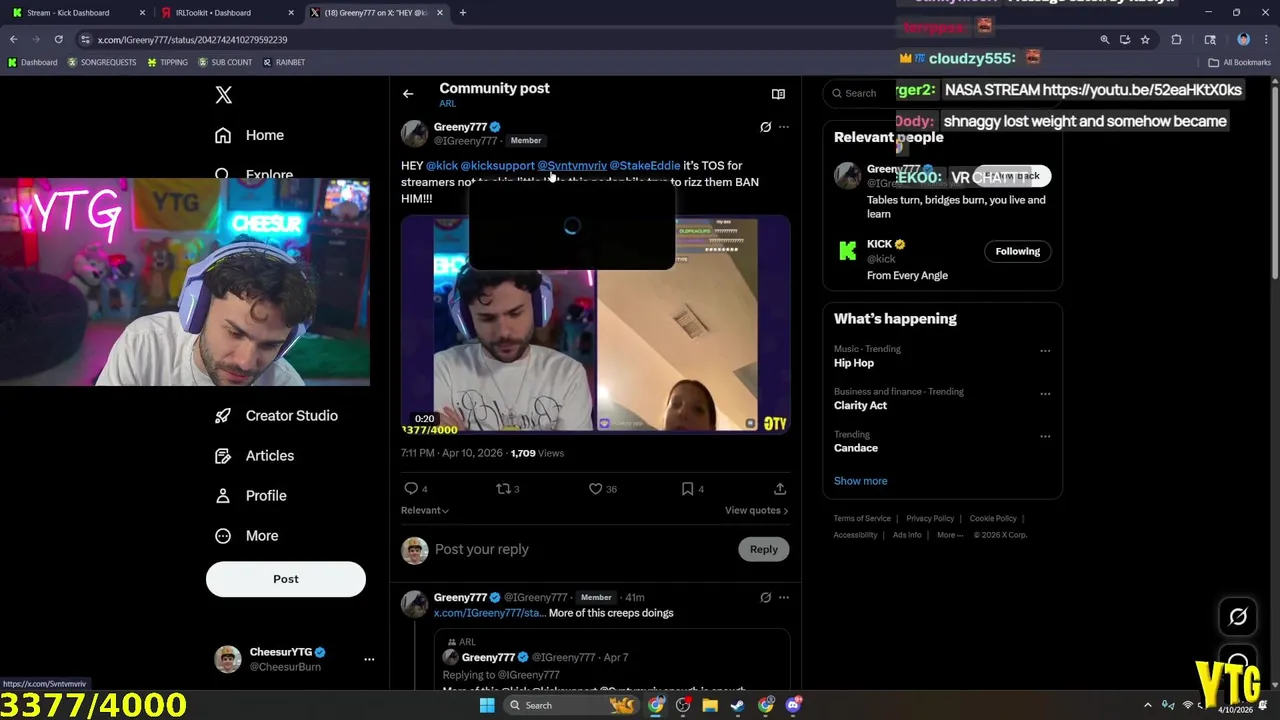Click Grok icon on the reply from 41m ago
This screenshot has width=1280, height=720.
[x=766, y=598]
